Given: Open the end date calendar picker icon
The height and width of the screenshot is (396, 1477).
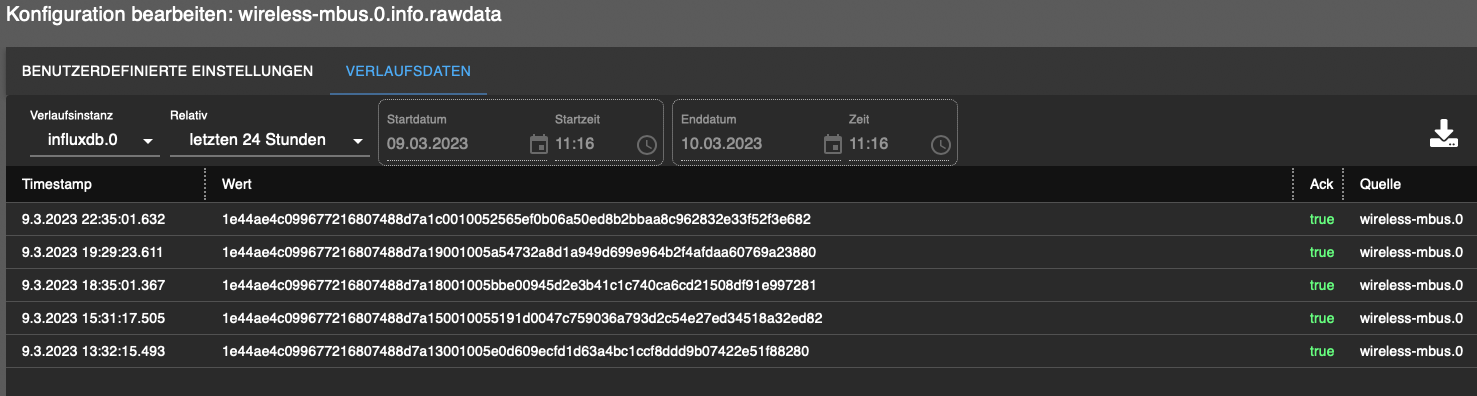Looking at the screenshot, I should [x=832, y=144].
